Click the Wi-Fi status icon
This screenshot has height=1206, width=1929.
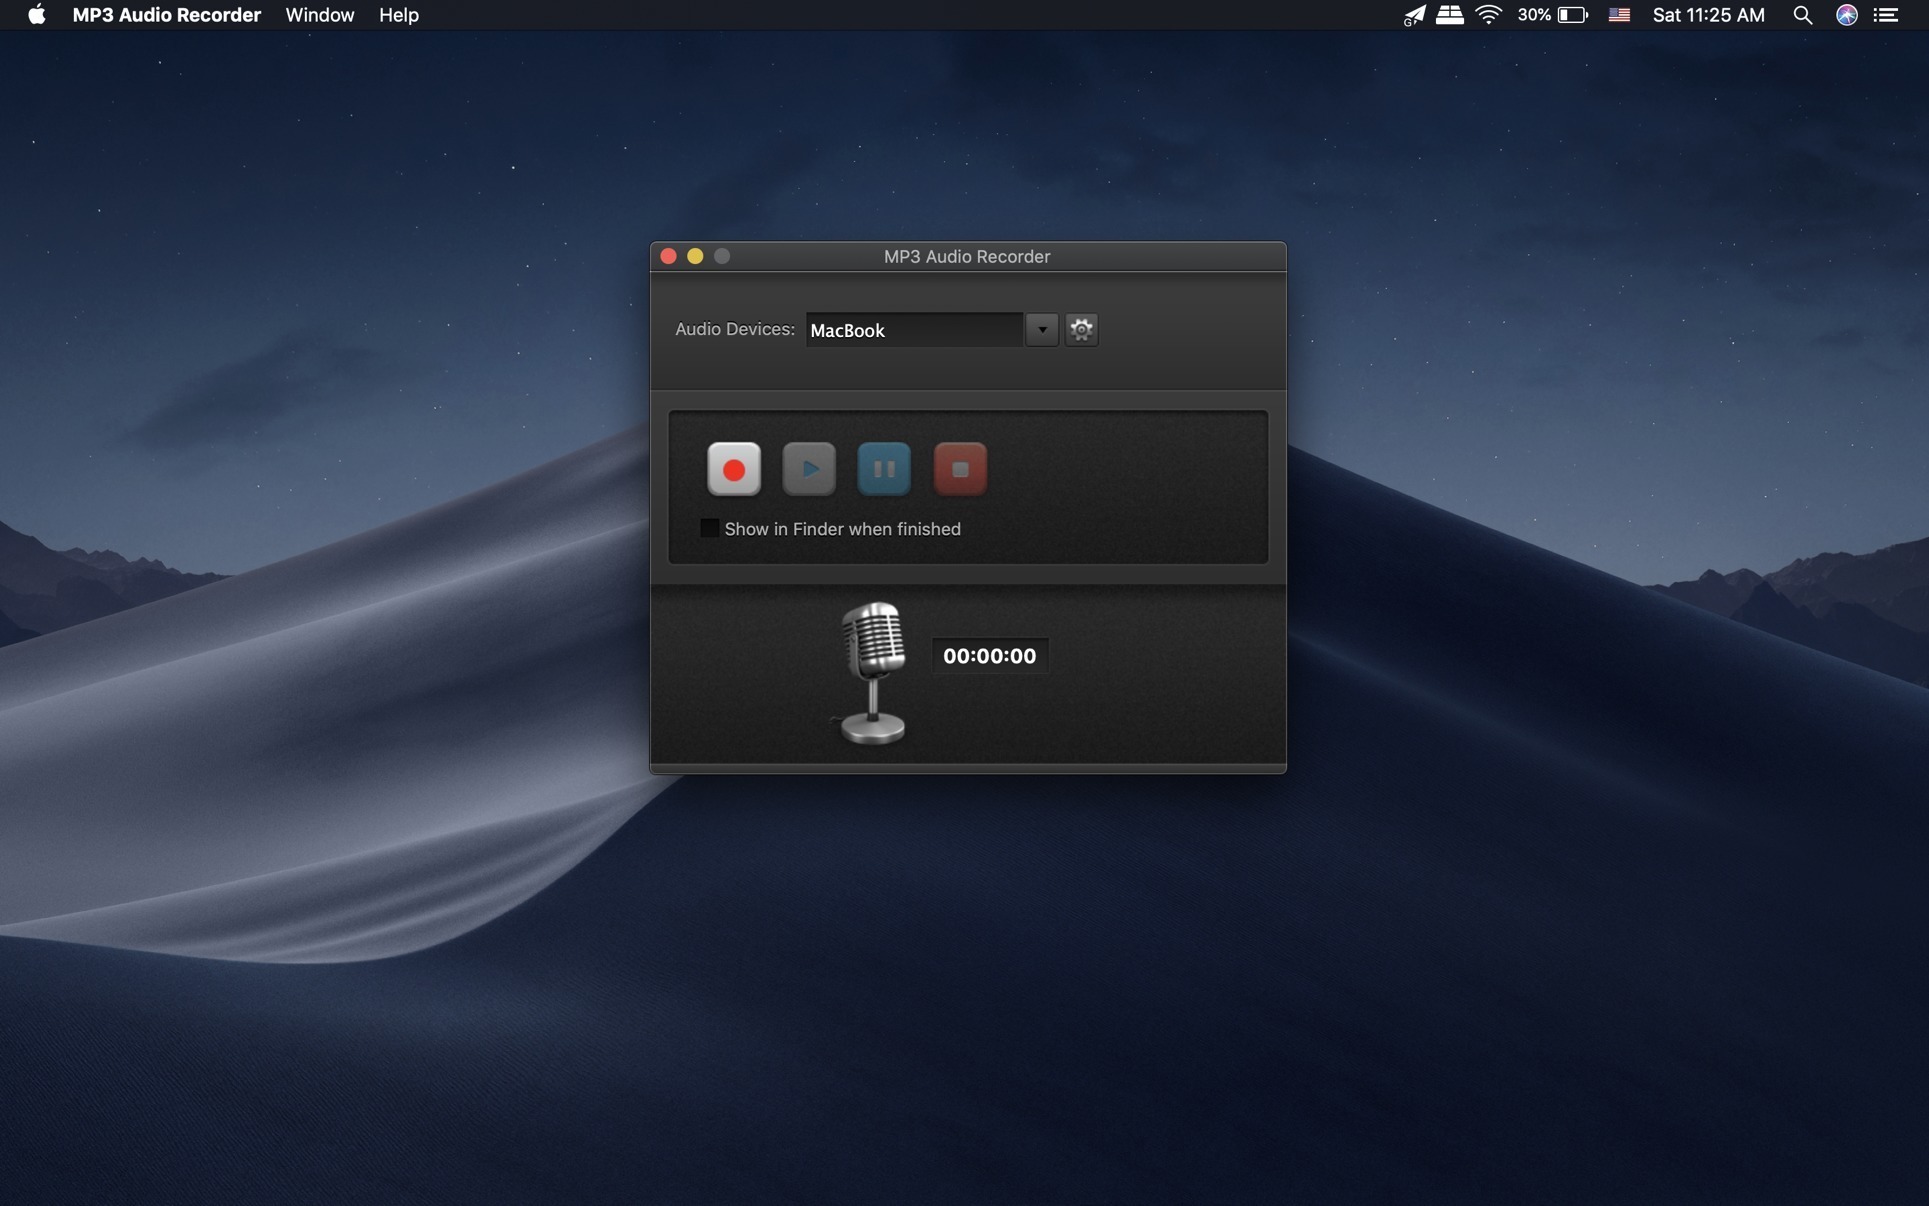click(x=1488, y=15)
